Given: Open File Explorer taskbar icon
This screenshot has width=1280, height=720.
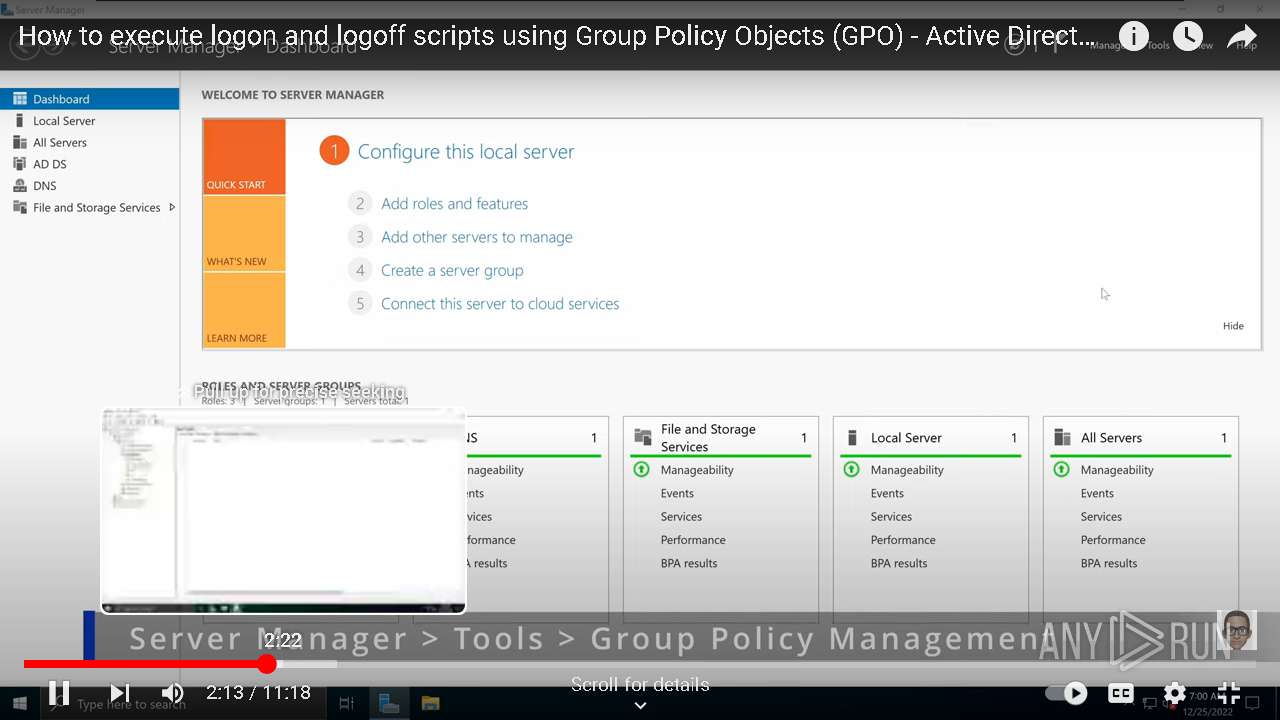Looking at the screenshot, I should (x=430, y=704).
